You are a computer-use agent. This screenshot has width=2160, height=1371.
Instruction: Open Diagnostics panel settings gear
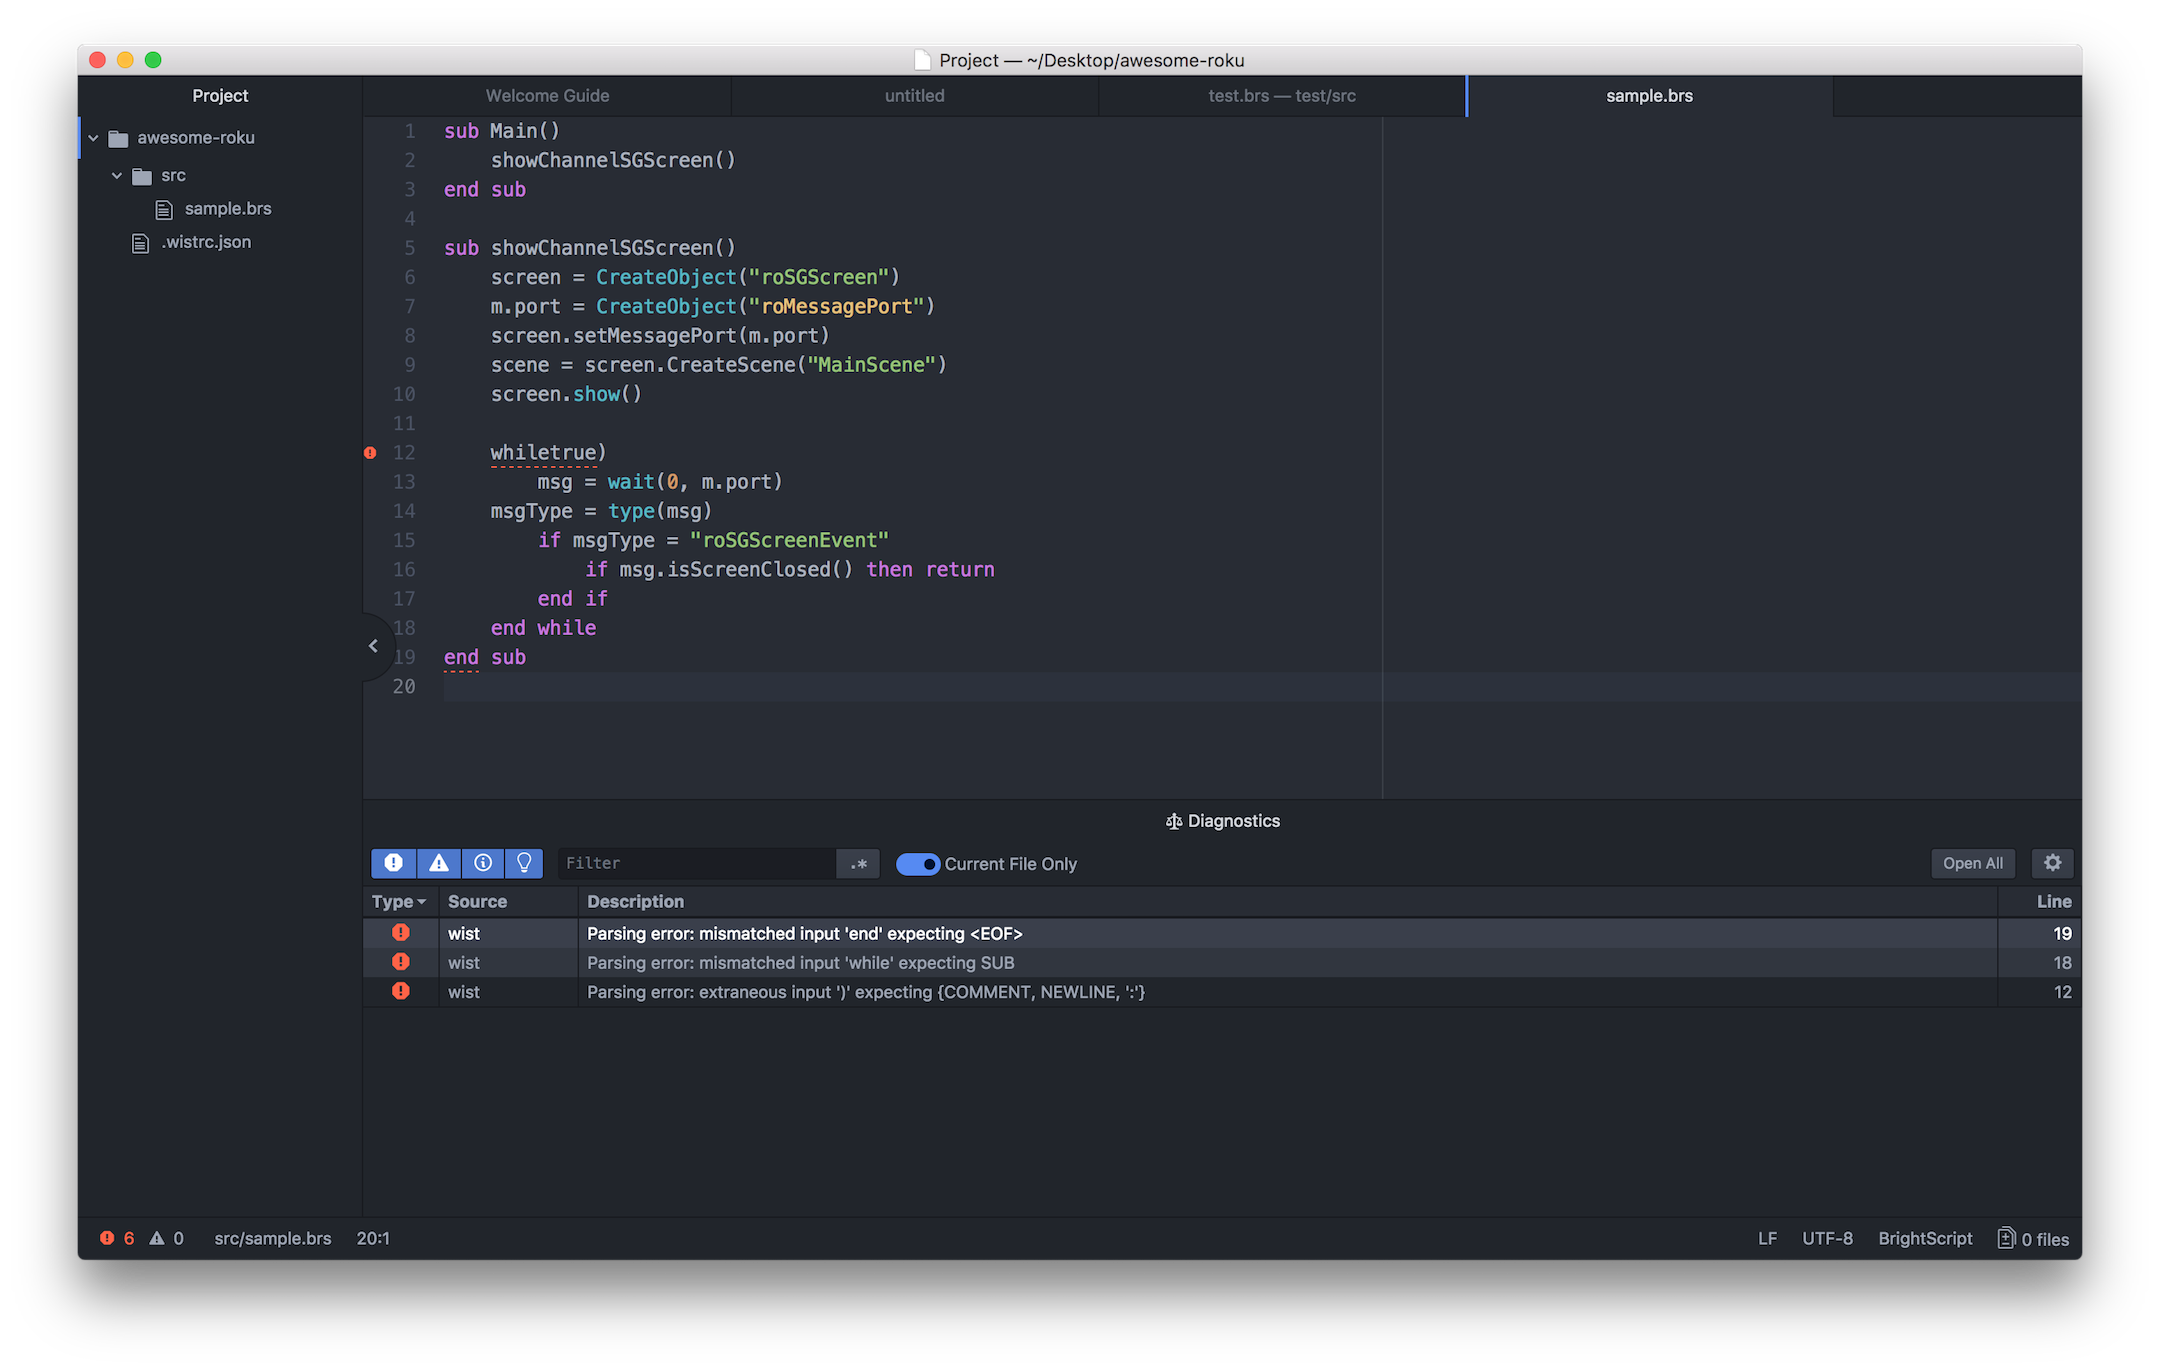(x=2052, y=863)
